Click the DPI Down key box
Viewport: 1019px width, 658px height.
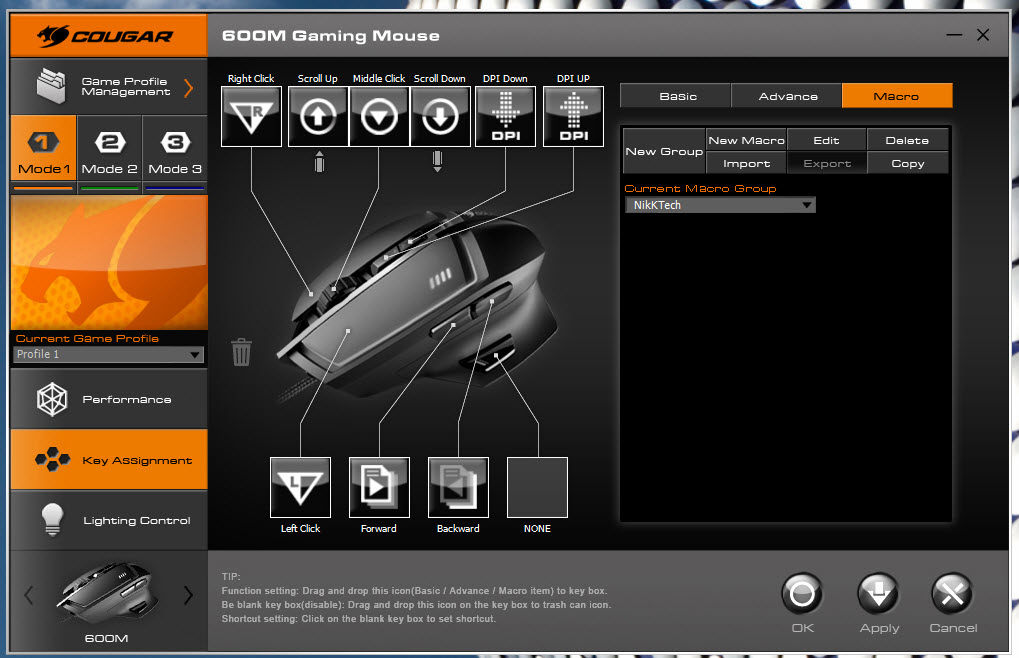click(506, 116)
